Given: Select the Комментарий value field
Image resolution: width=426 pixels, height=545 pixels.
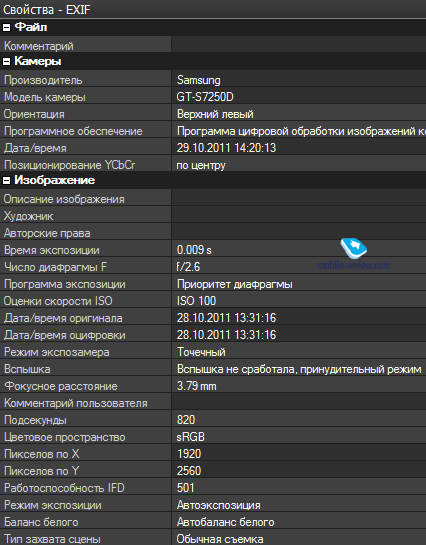Looking at the screenshot, I should [299, 45].
